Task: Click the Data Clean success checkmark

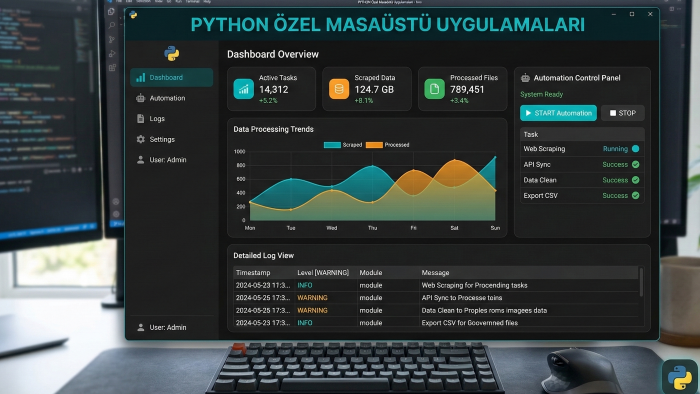Action: pyautogui.click(x=636, y=180)
